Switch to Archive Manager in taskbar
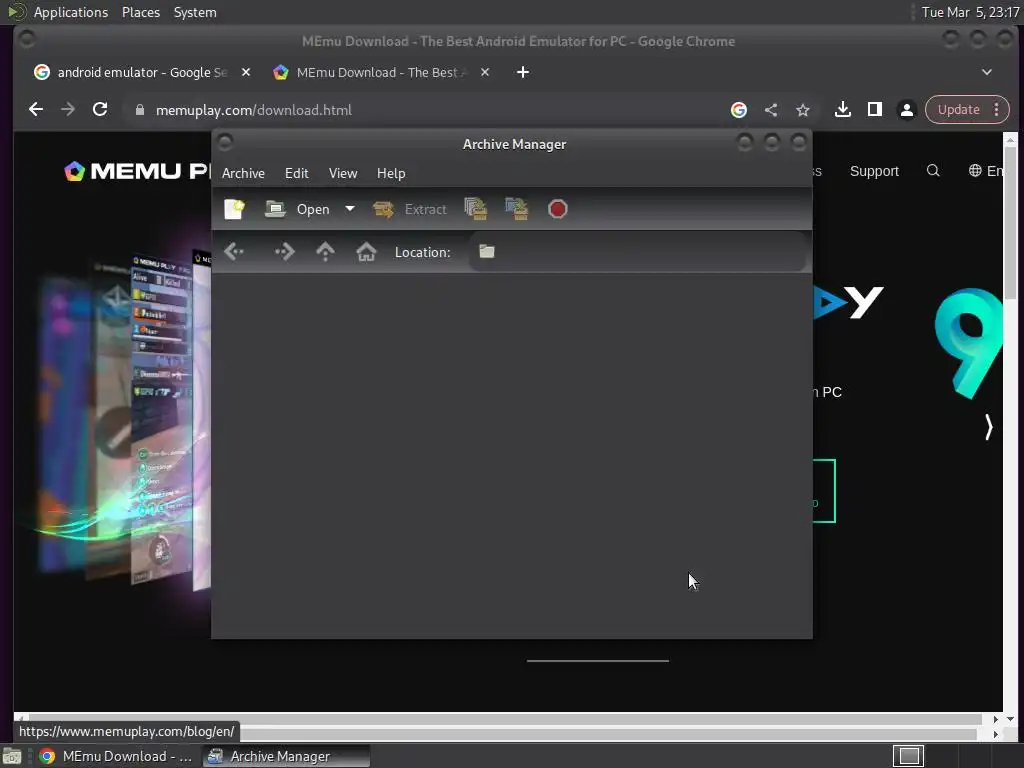The height and width of the screenshot is (768, 1024). tap(286, 756)
